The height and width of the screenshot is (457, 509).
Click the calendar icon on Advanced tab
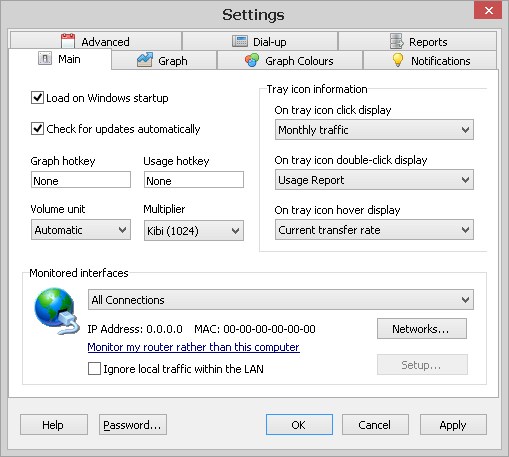(68, 41)
